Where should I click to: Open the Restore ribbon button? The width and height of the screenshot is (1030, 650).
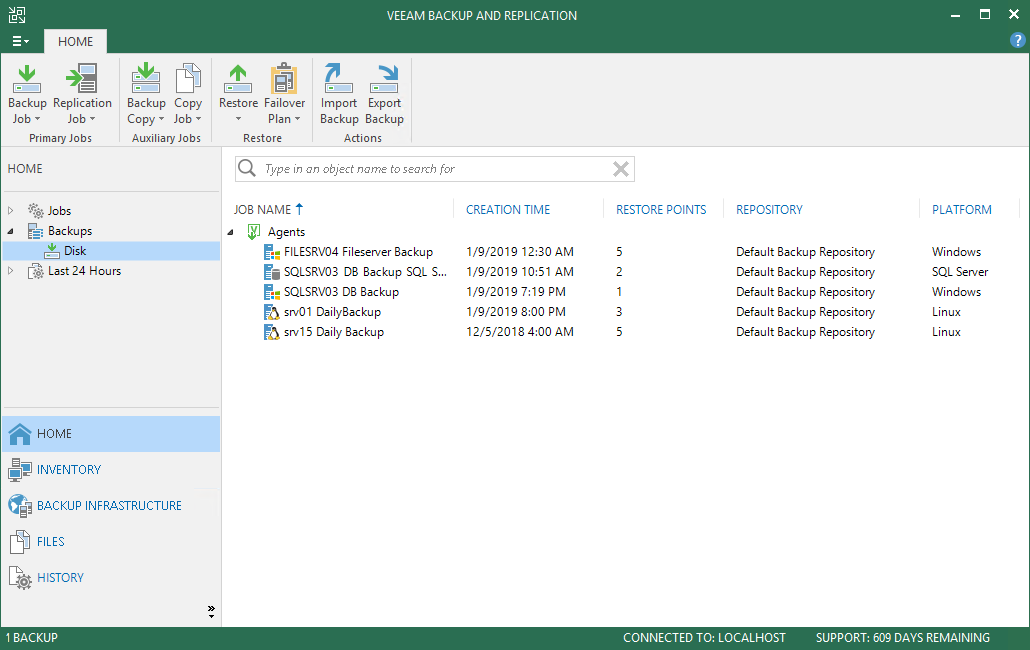coord(238,94)
